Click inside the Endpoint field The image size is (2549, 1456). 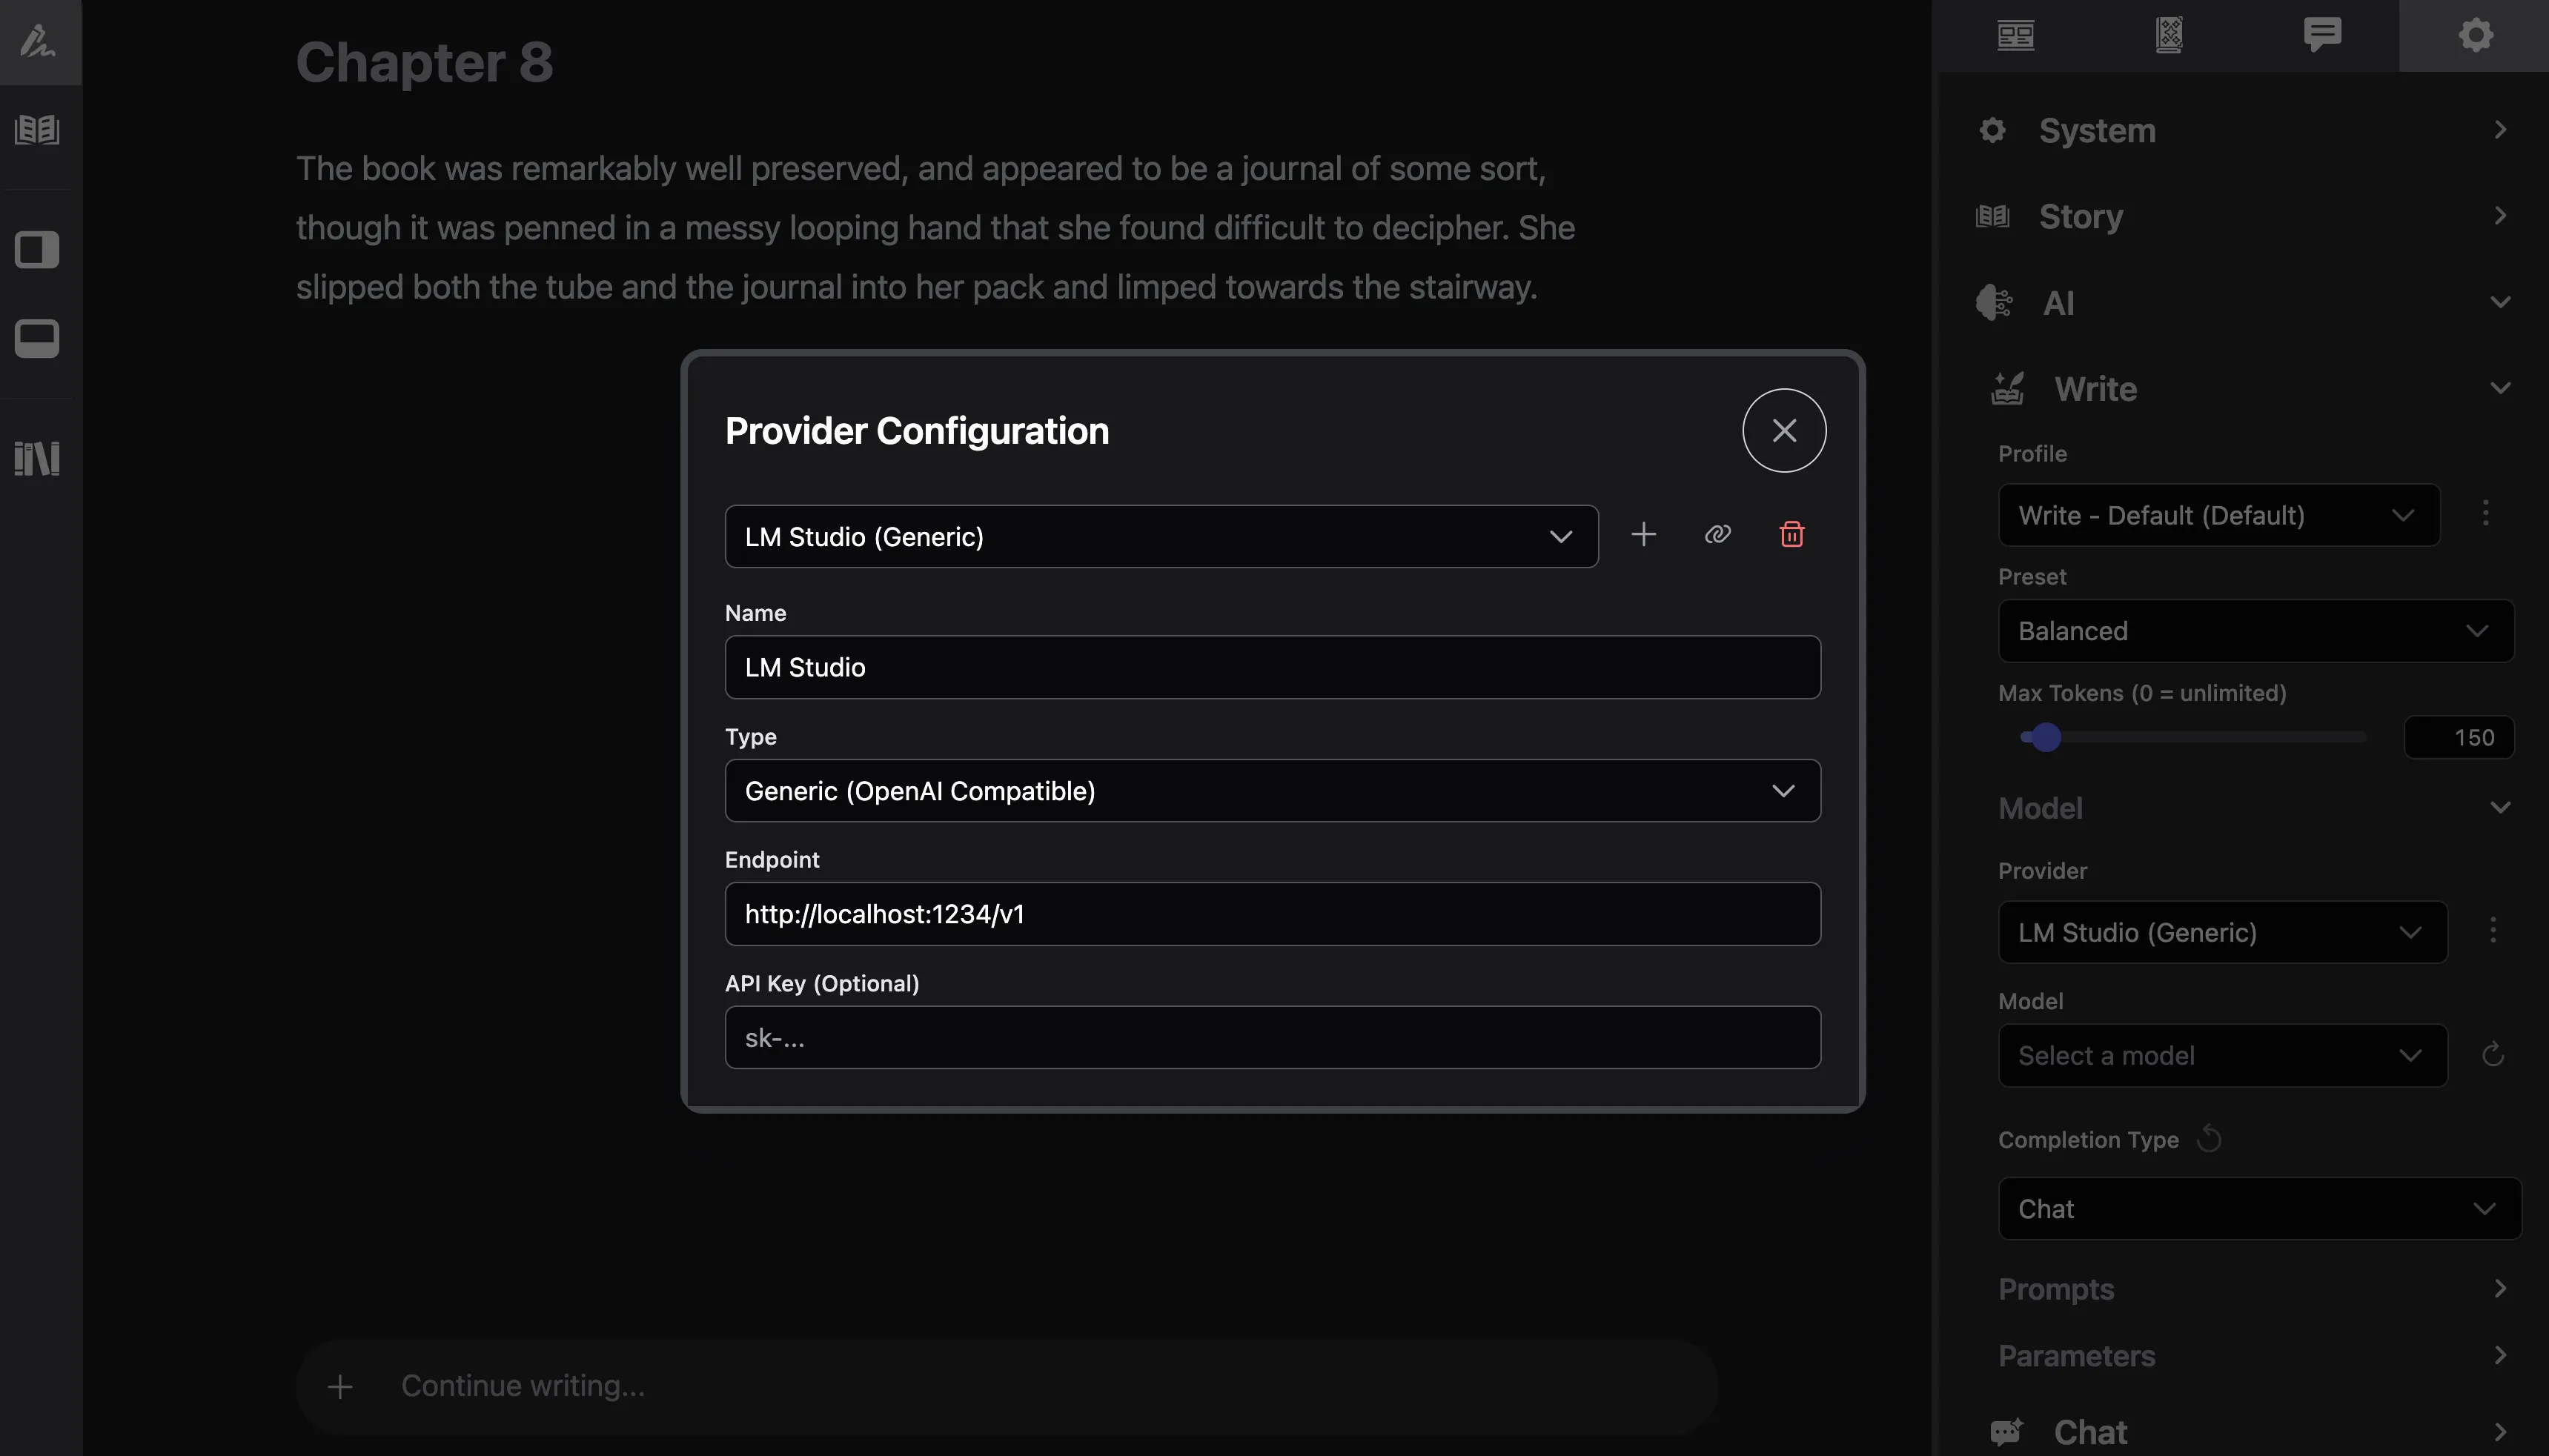point(1271,913)
